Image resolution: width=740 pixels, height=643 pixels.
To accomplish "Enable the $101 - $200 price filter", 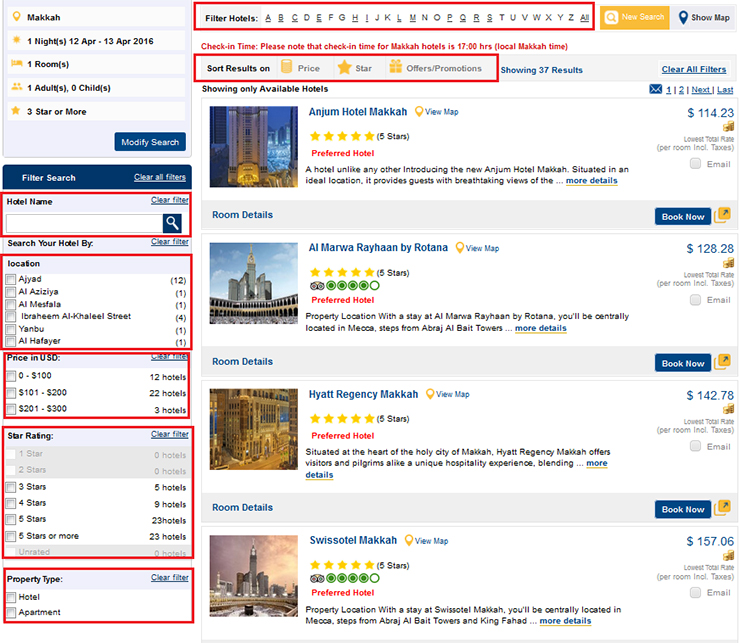I will pyautogui.click(x=11, y=393).
